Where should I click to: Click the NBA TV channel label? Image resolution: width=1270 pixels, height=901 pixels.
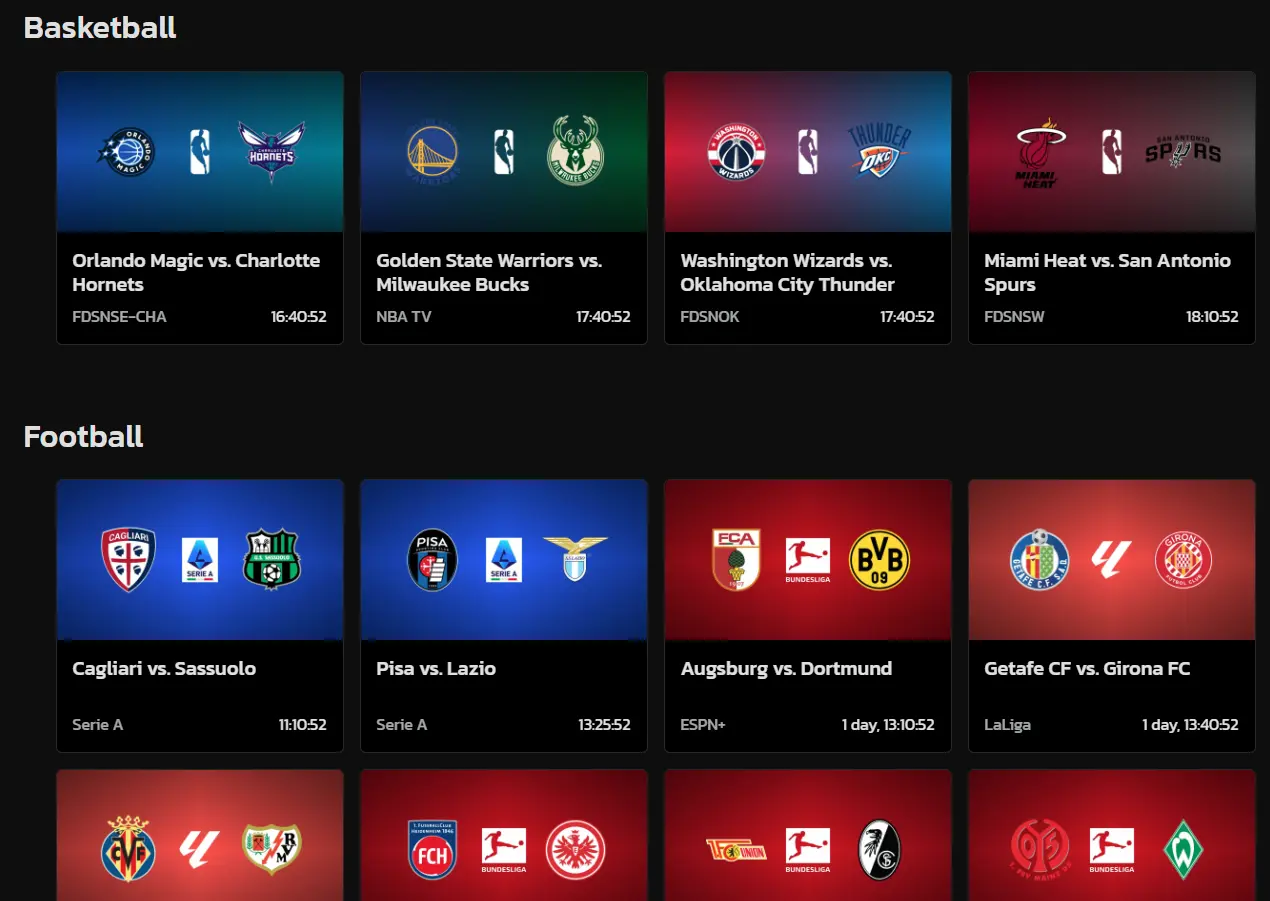pos(404,317)
